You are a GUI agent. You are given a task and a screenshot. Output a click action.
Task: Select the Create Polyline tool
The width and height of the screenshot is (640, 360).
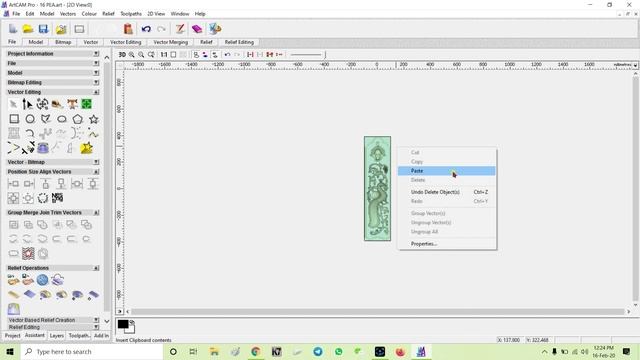click(46, 119)
